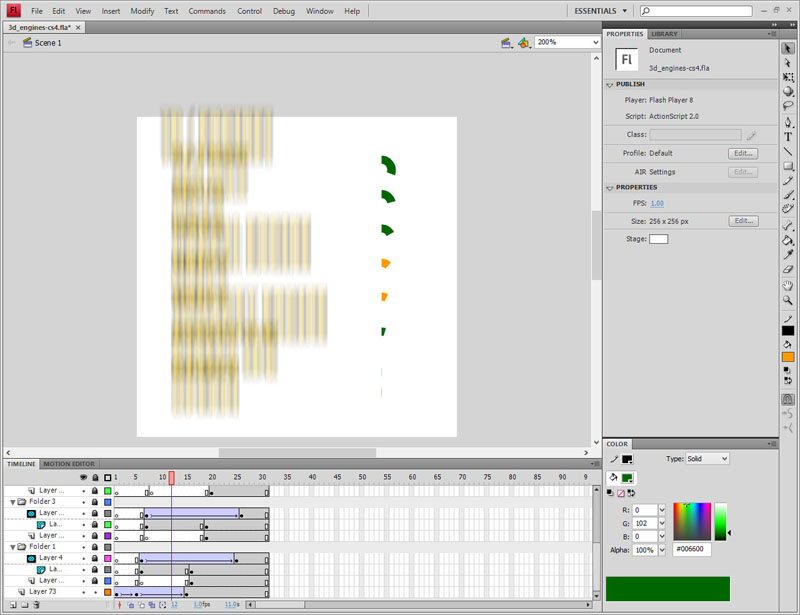Toggle outline color box for Folder 3
Screen dimensions: 800x615
[x=107, y=502]
